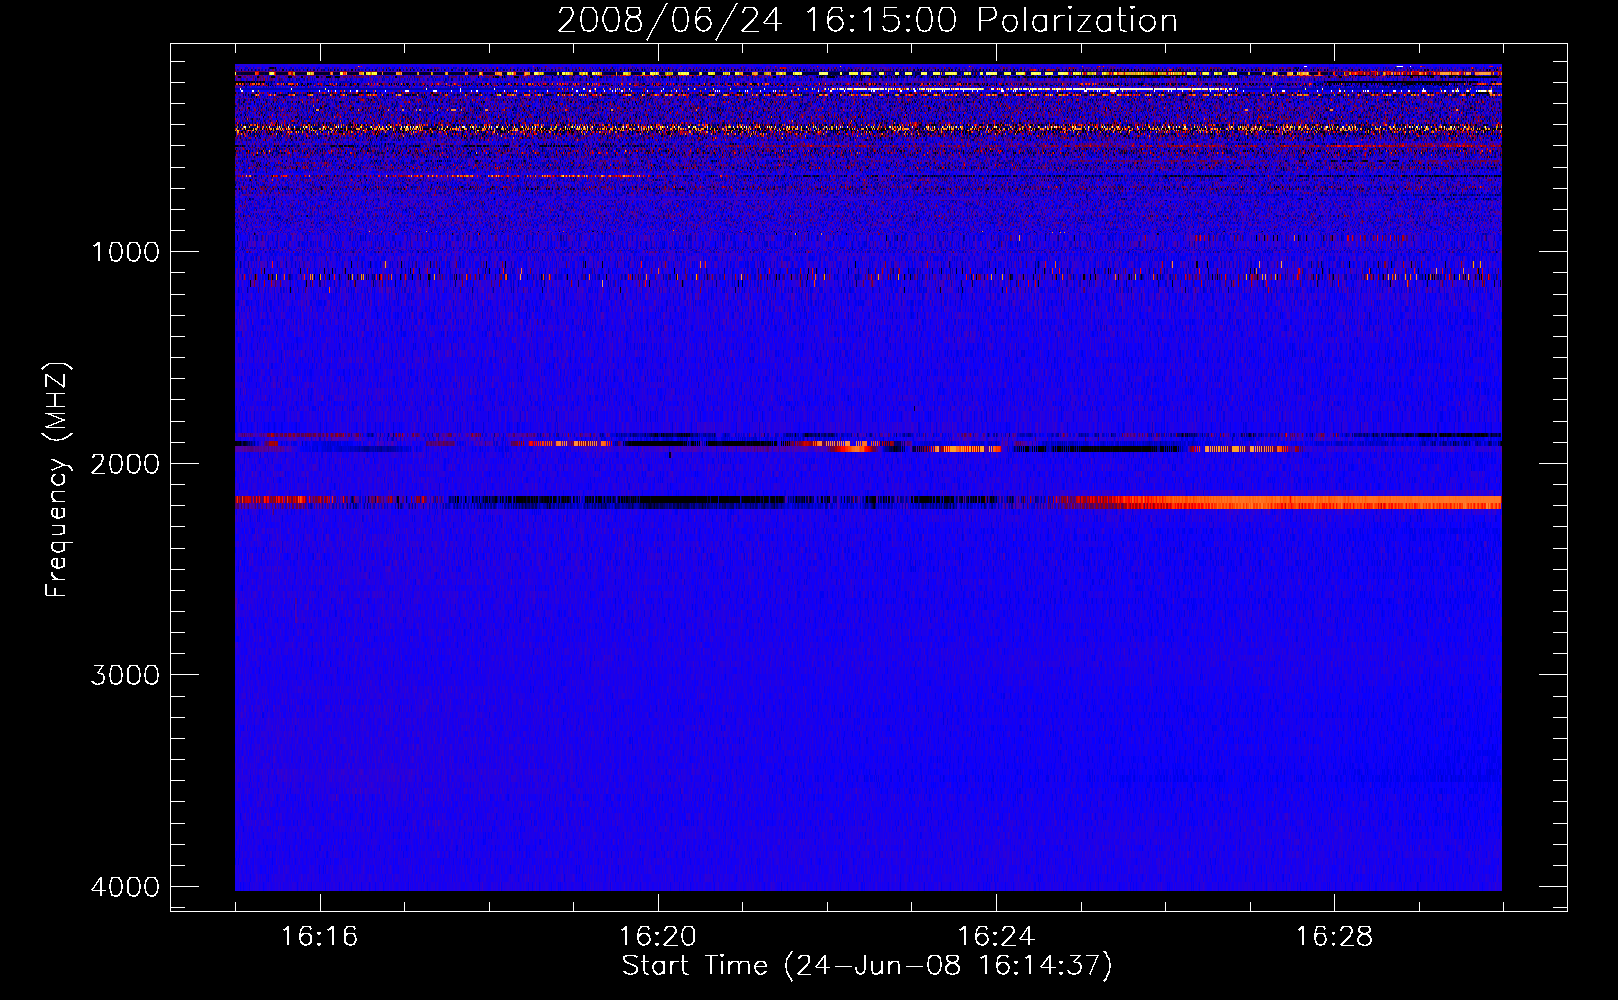Click the 3000 frequency tick label

tap(125, 675)
